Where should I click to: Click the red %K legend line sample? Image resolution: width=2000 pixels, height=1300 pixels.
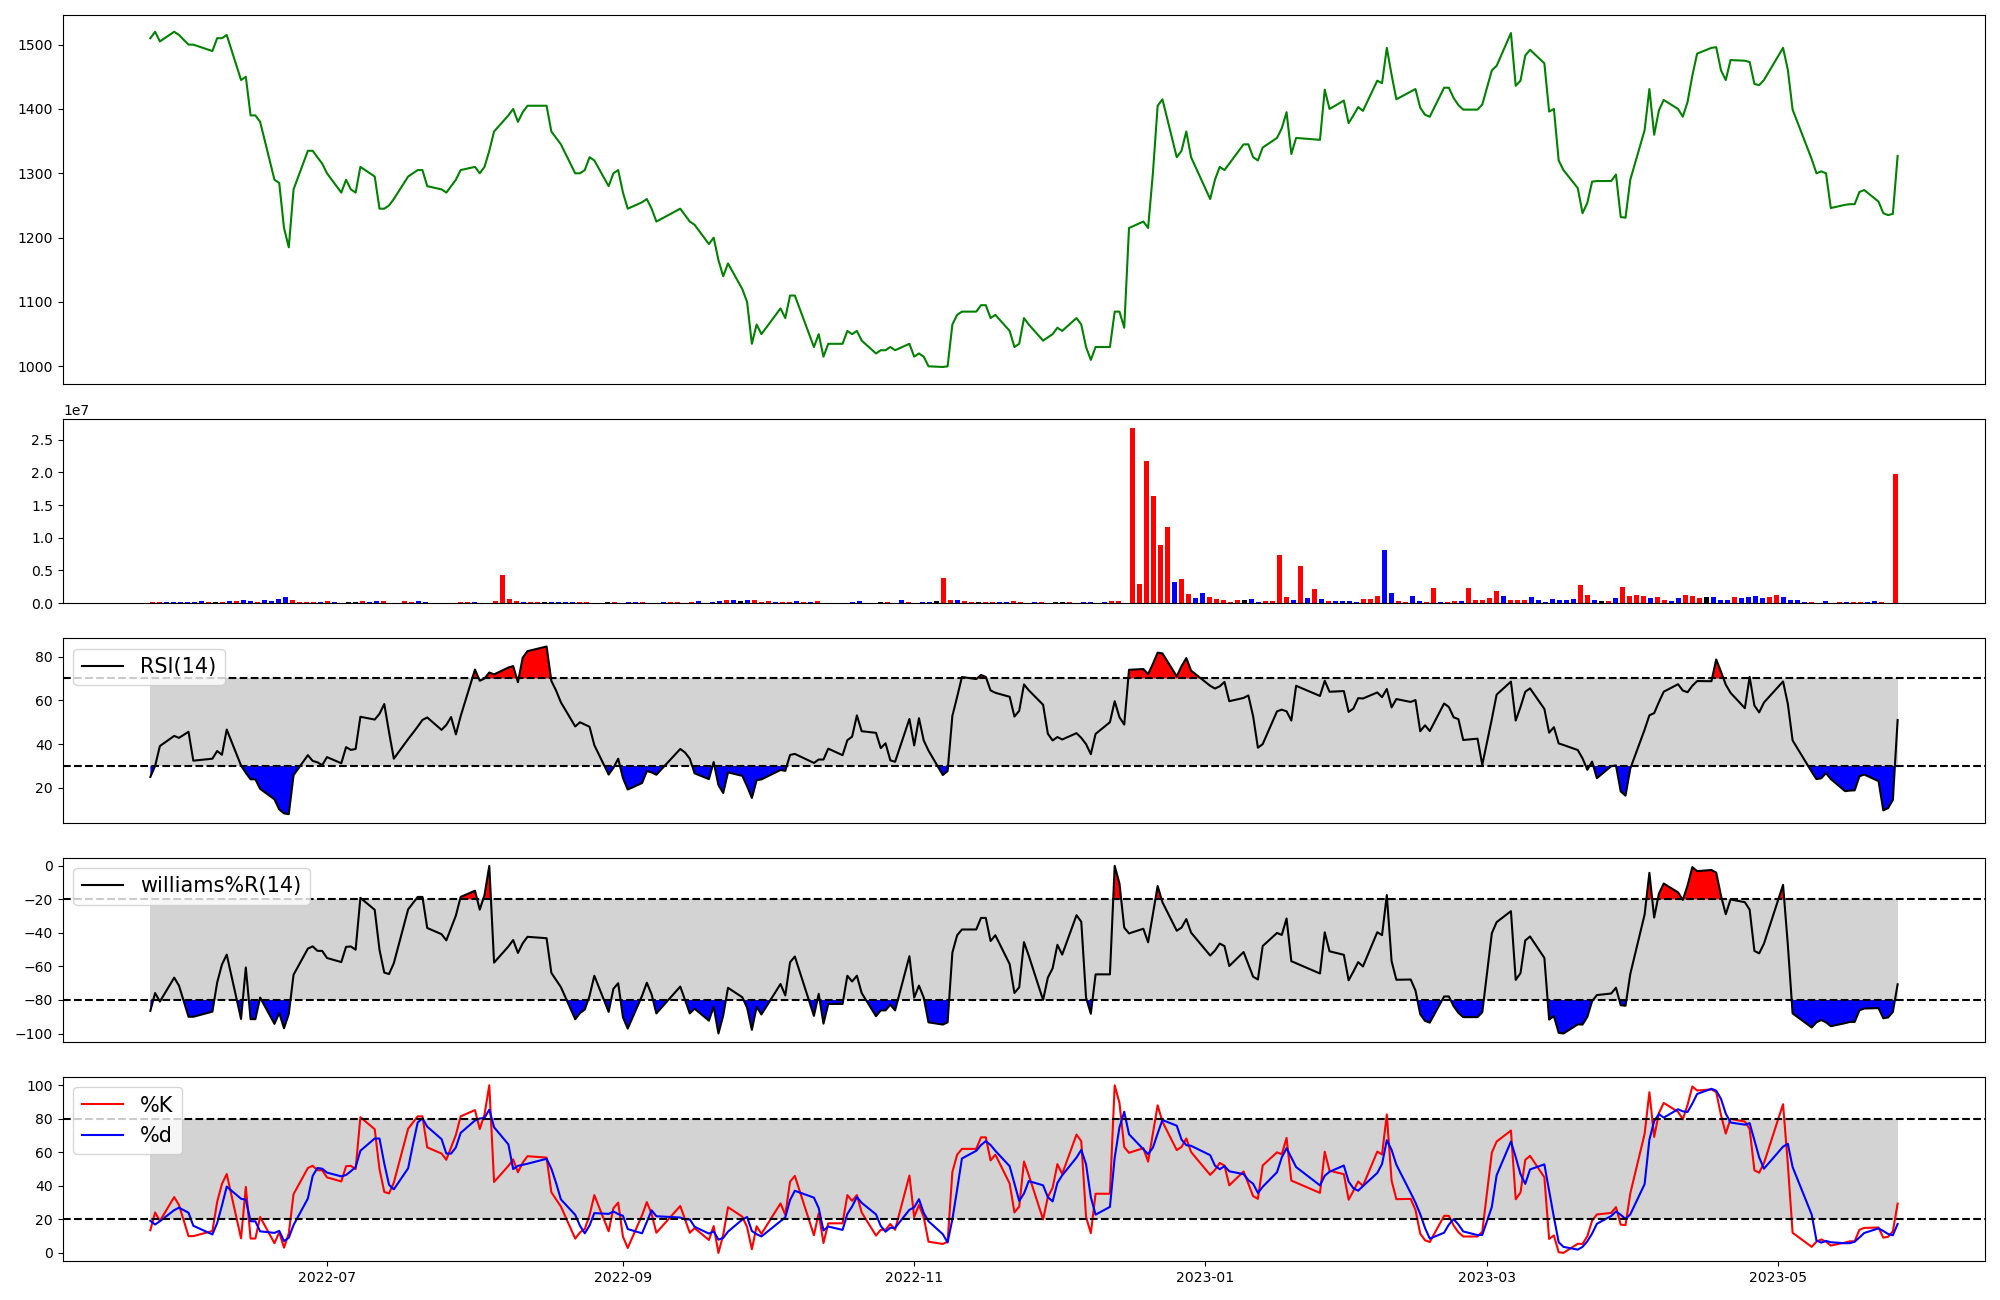click(103, 1105)
